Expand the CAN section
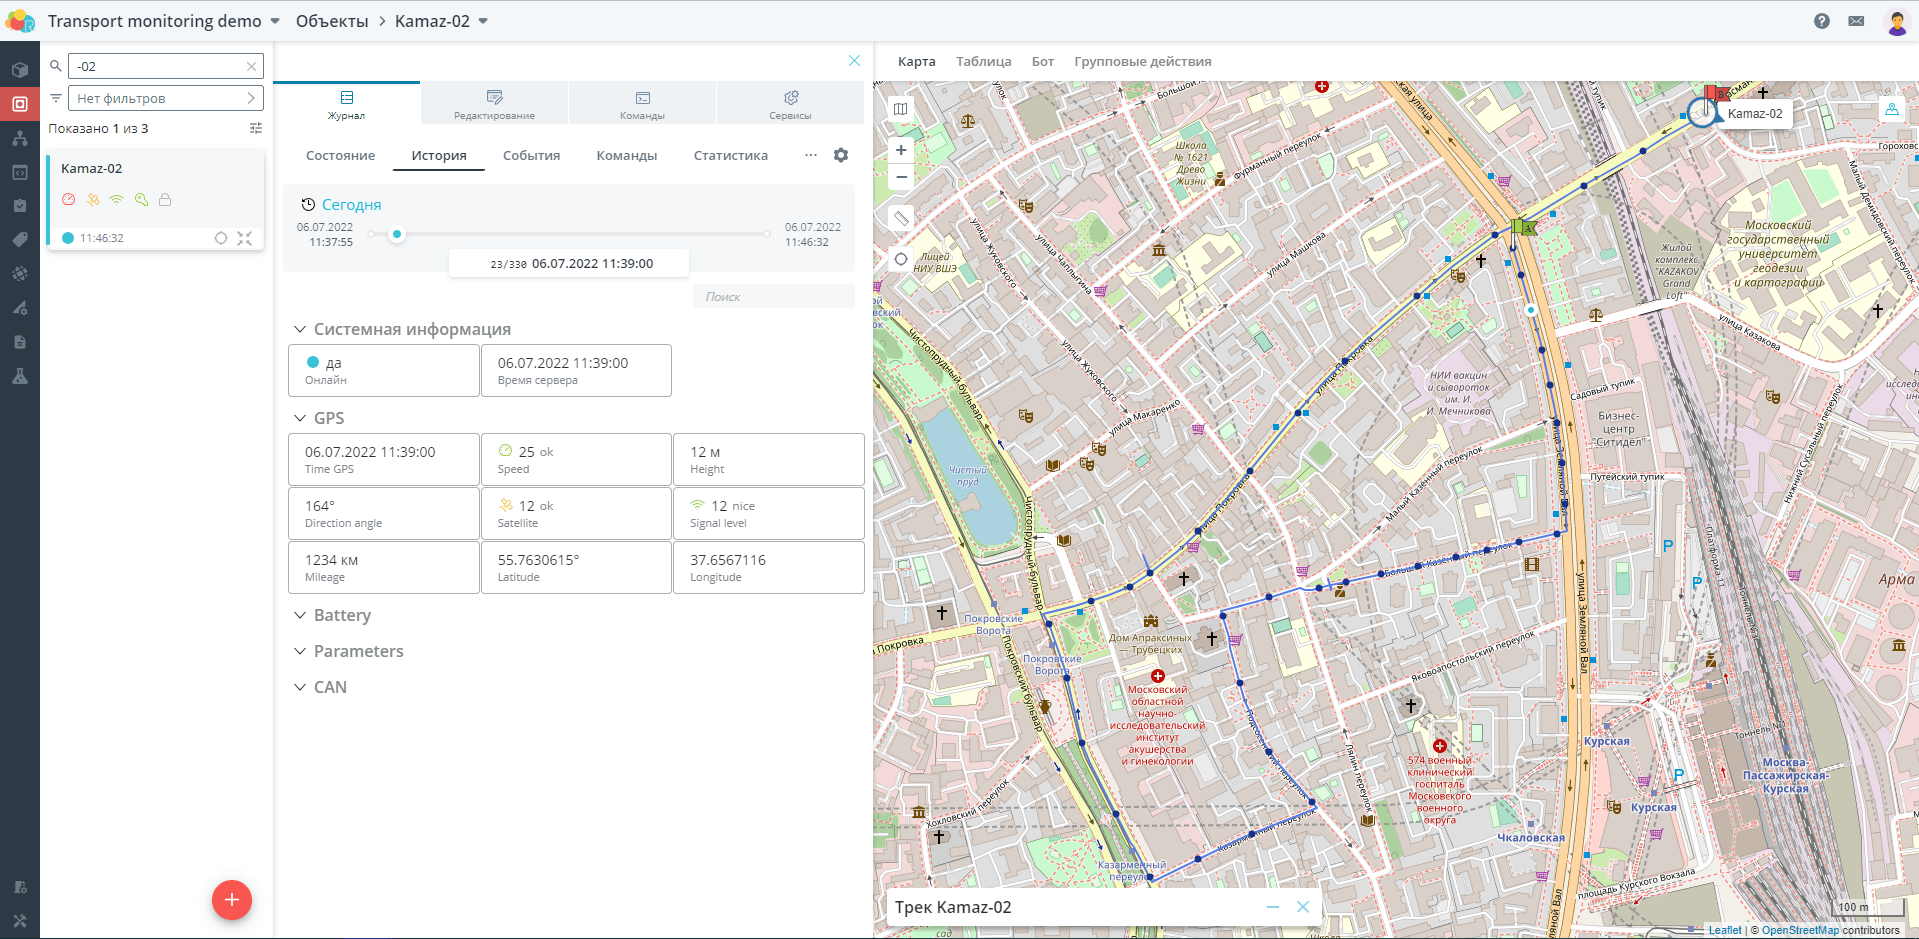Image resolution: width=1919 pixels, height=939 pixels. coord(320,687)
